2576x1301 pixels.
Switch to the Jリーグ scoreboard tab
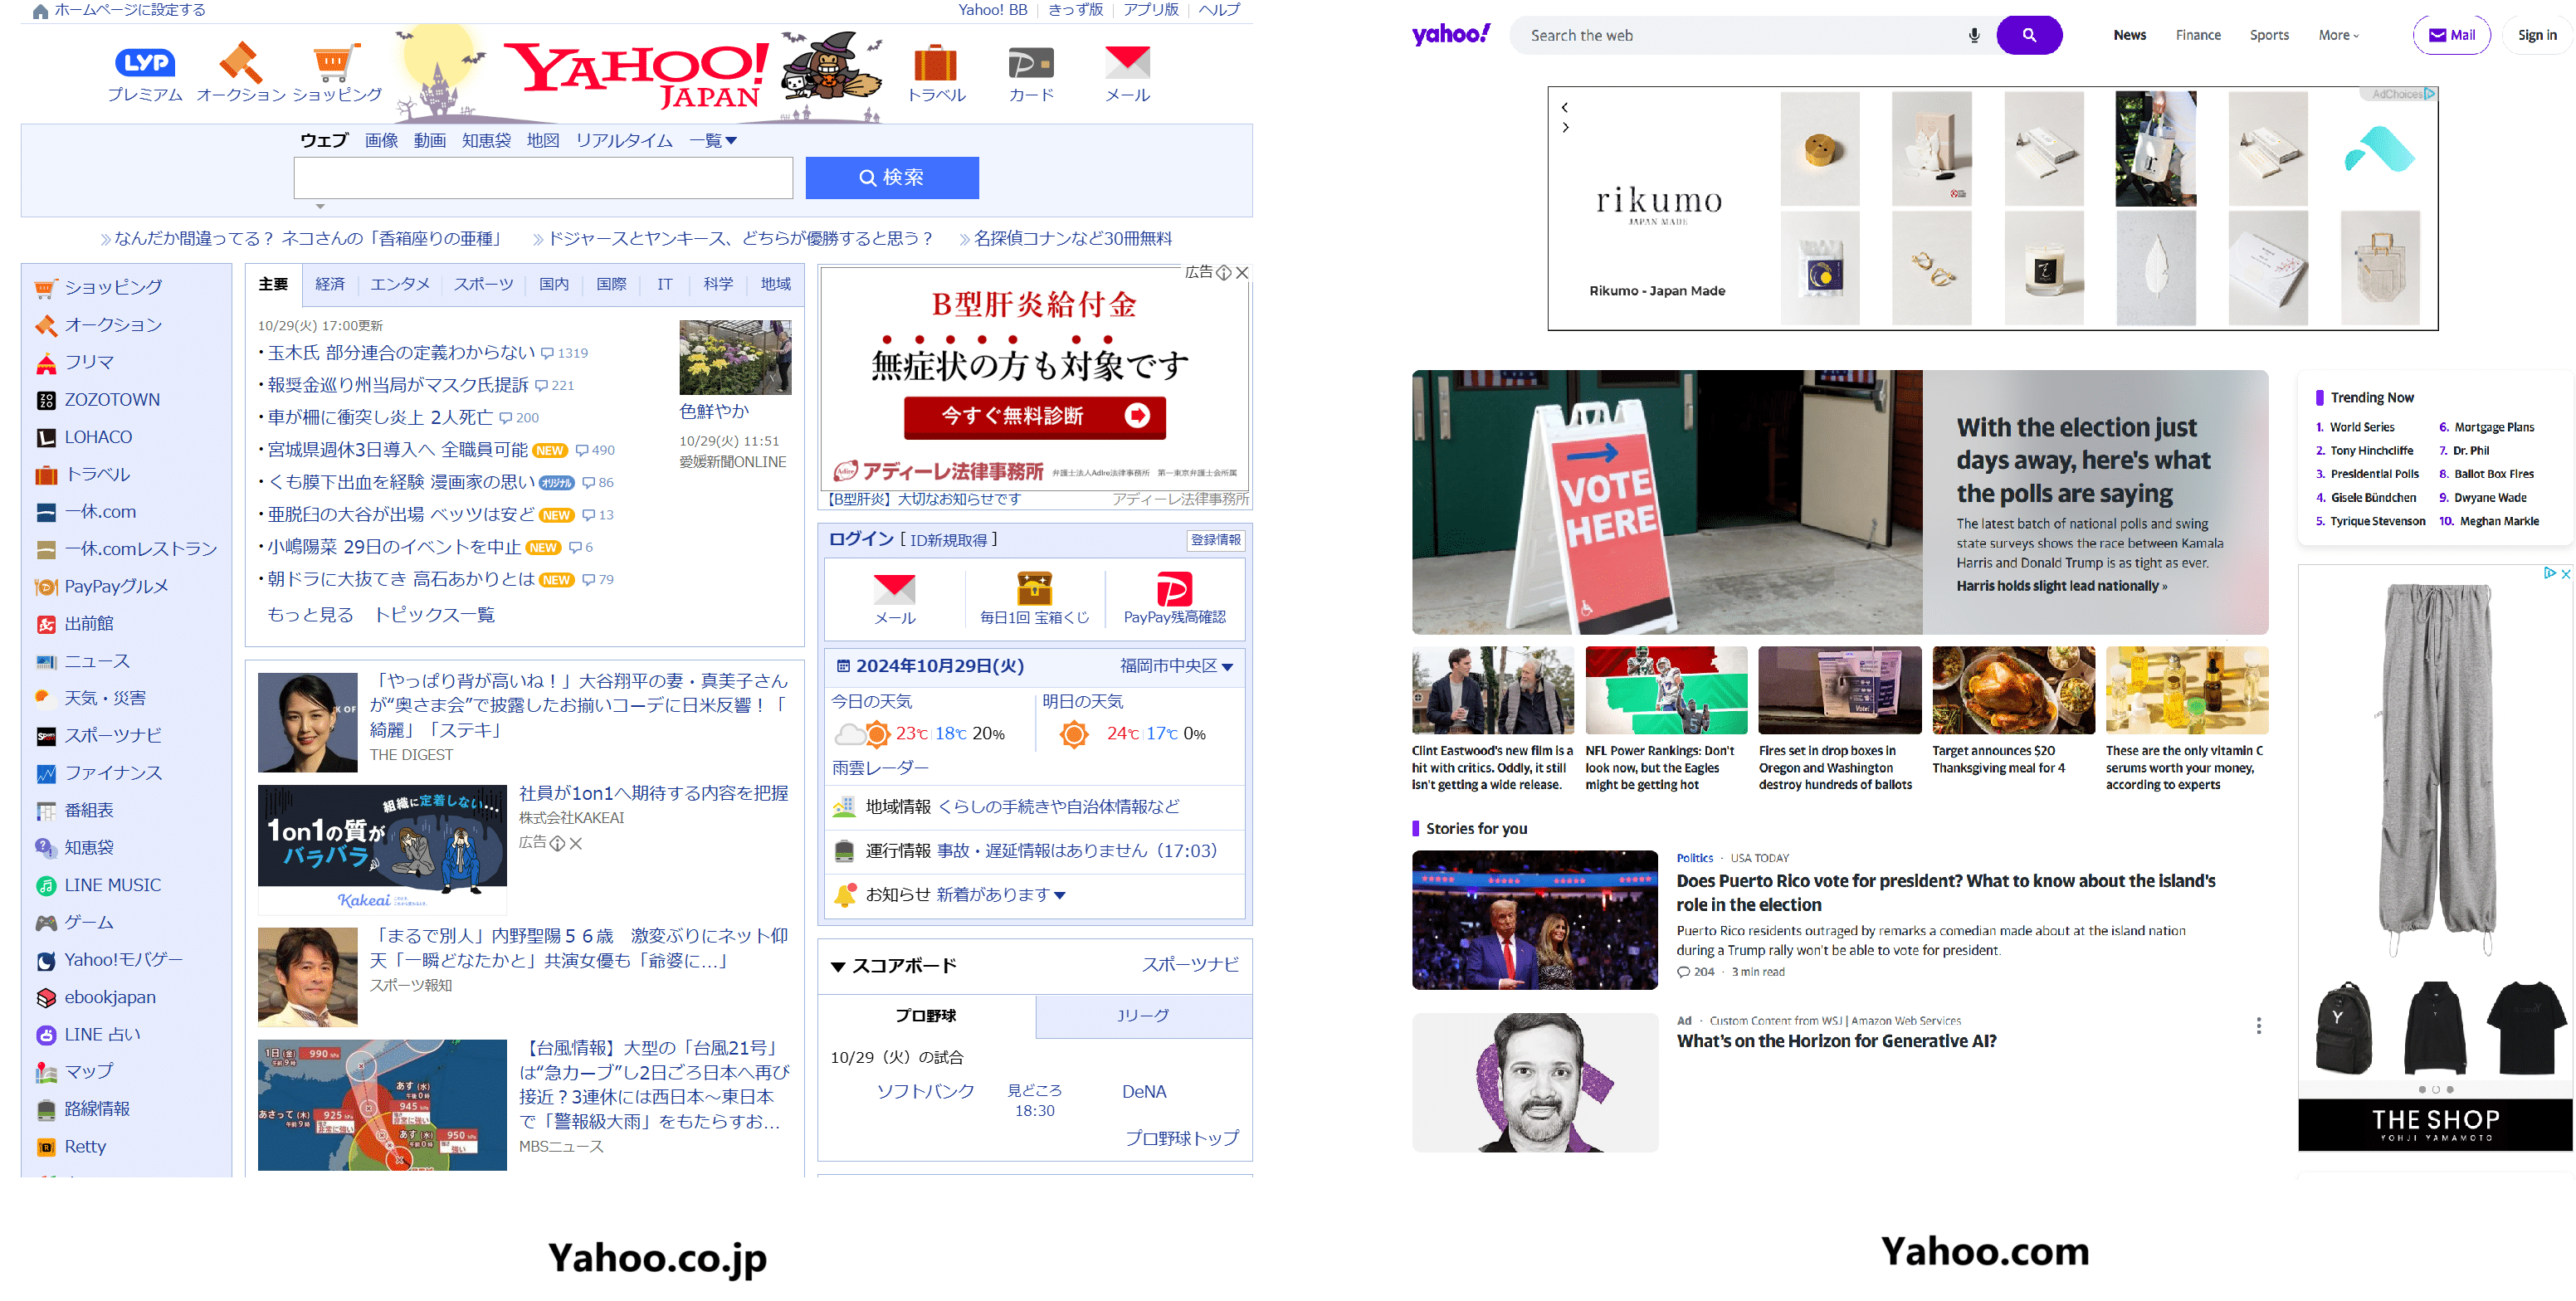click(1143, 1016)
